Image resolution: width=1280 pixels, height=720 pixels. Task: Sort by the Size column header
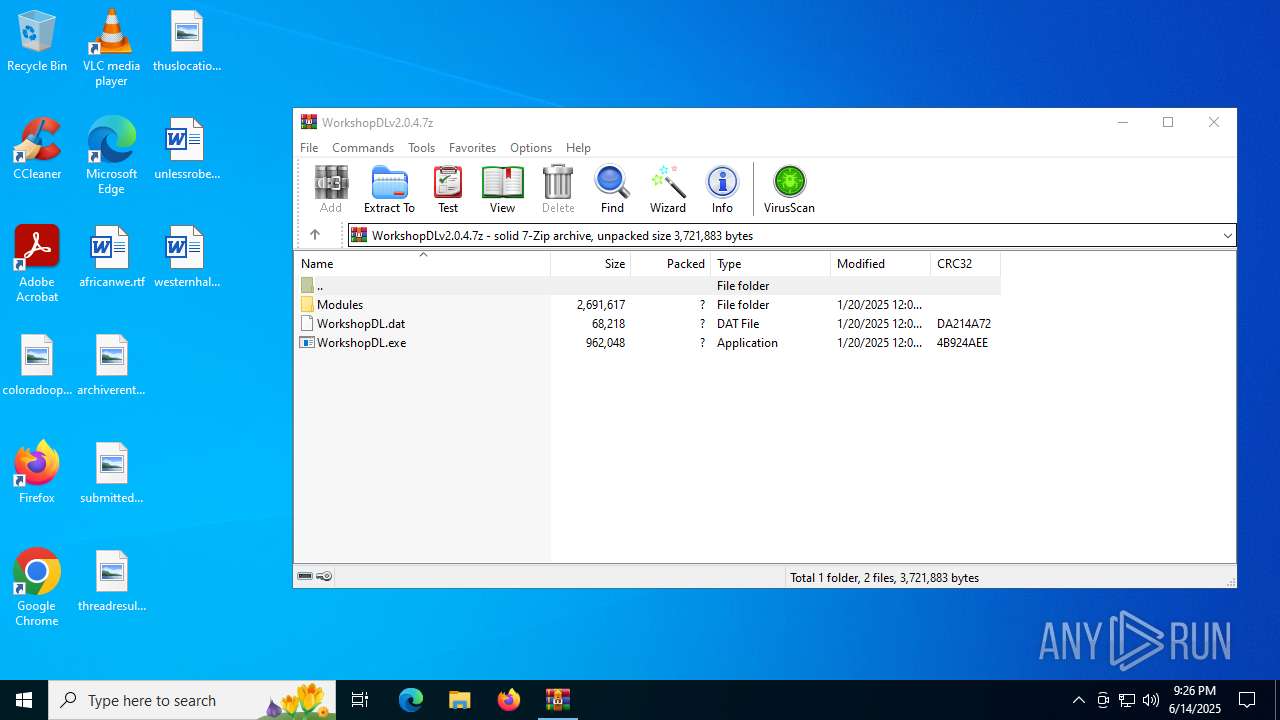pyautogui.click(x=591, y=263)
